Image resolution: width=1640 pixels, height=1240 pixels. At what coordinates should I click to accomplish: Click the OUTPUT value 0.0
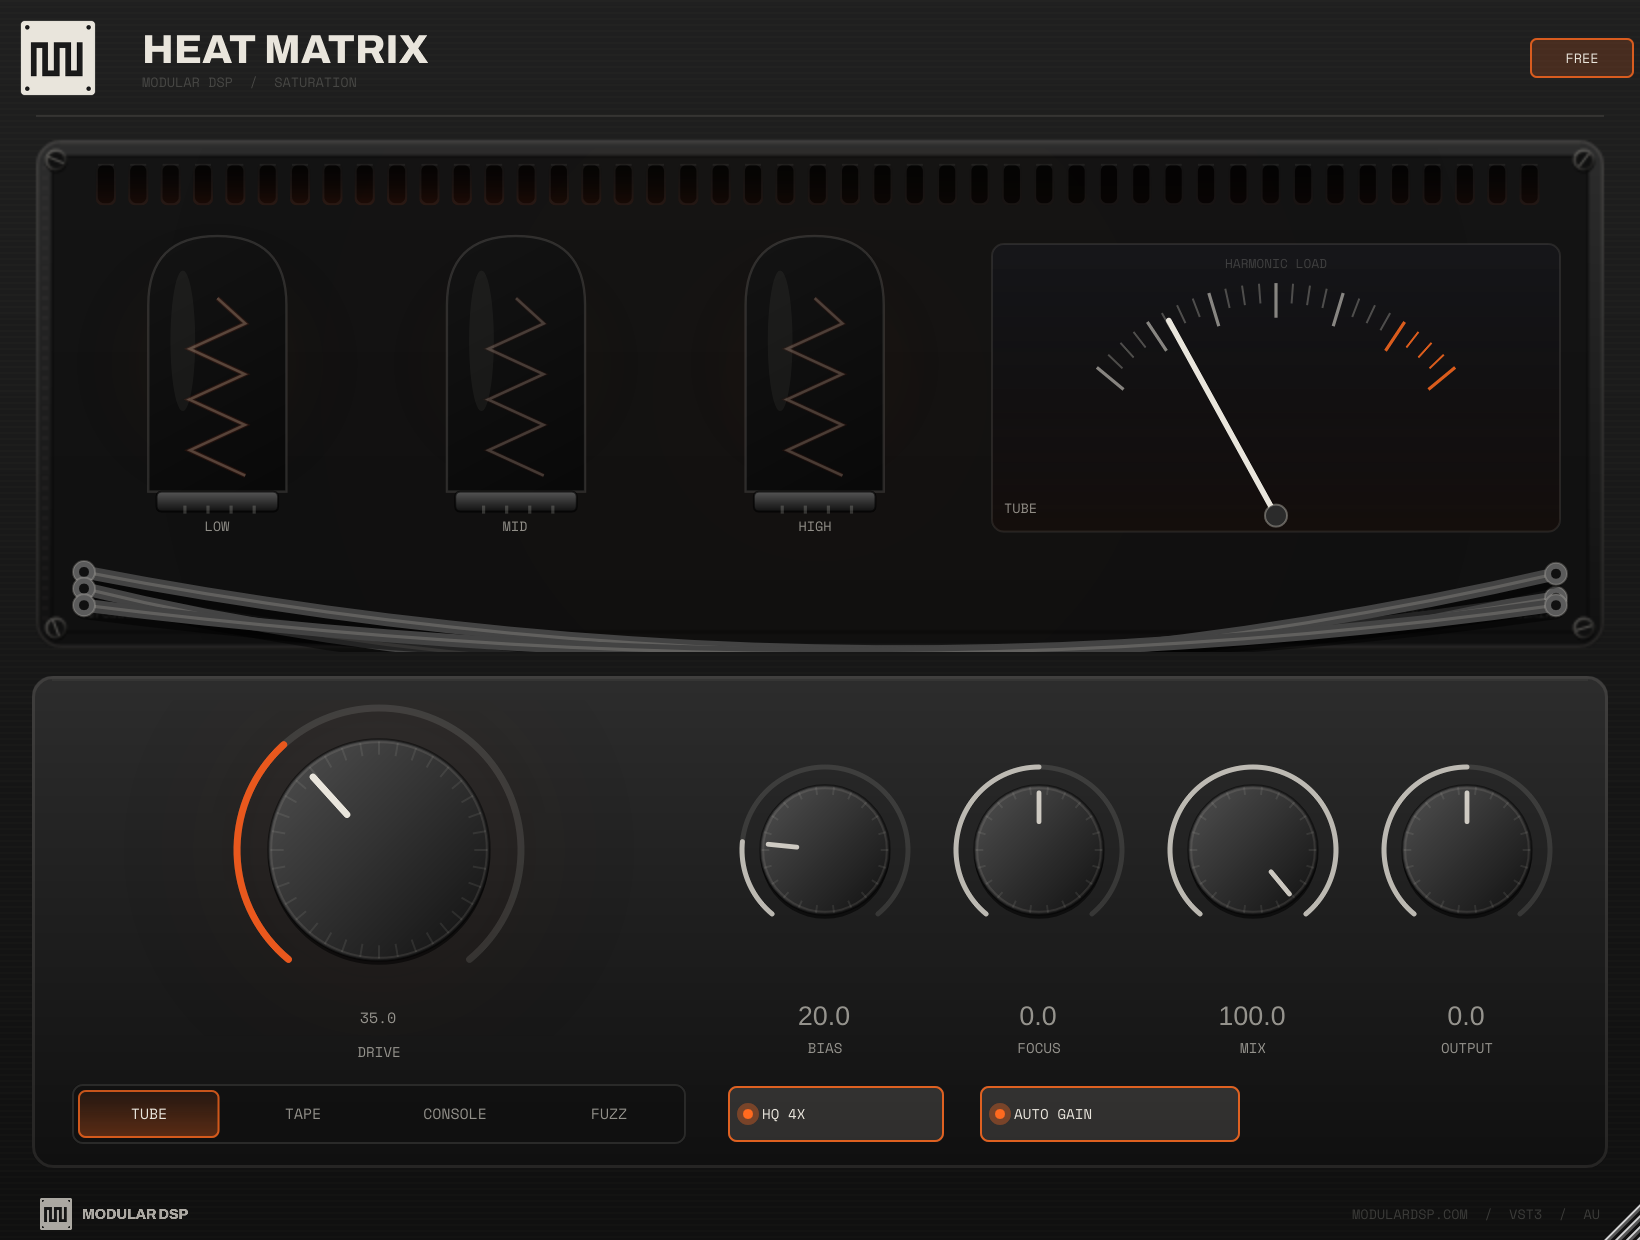pyautogui.click(x=1466, y=1016)
